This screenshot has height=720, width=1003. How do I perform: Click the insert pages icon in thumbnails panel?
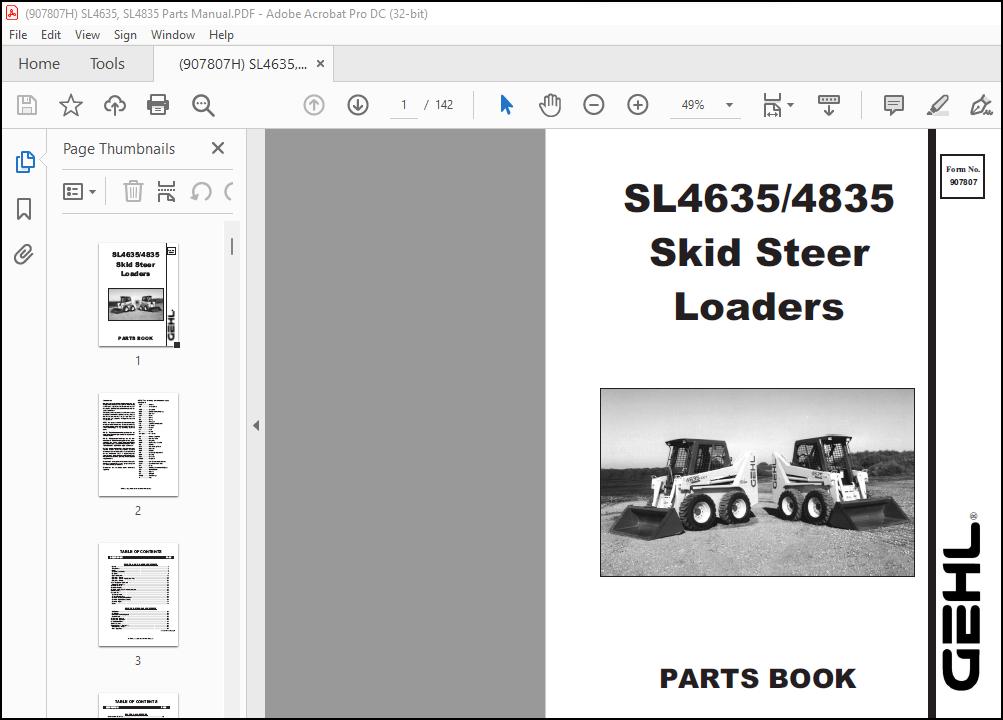point(166,191)
